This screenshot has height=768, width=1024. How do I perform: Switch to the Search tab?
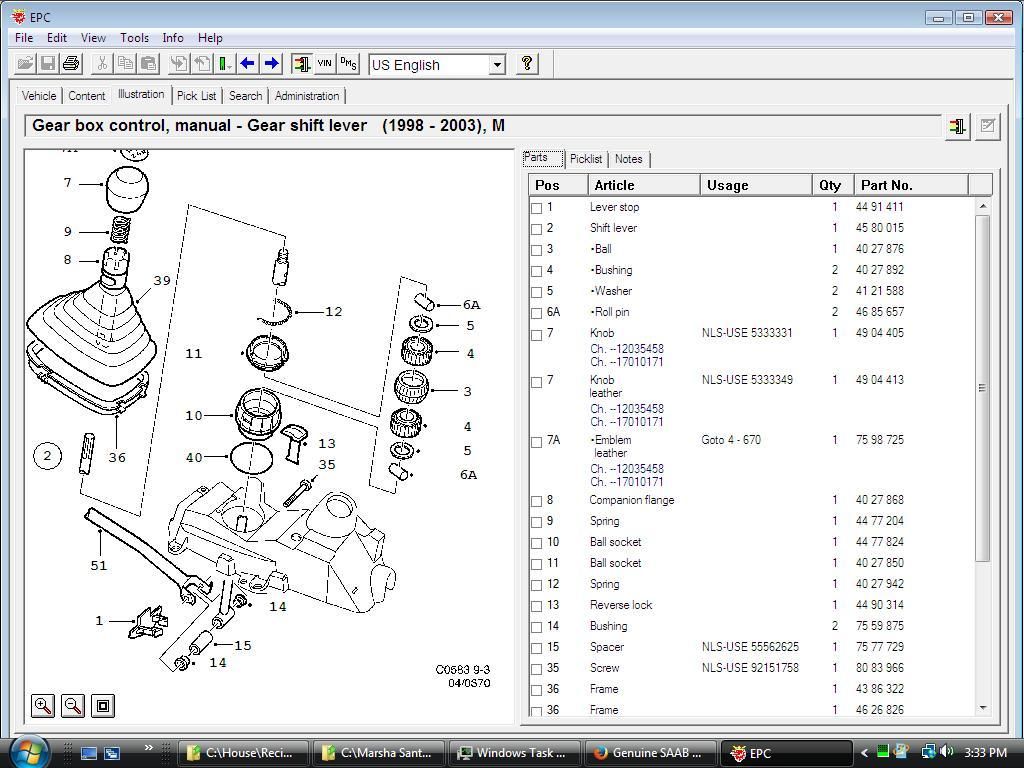click(x=245, y=96)
